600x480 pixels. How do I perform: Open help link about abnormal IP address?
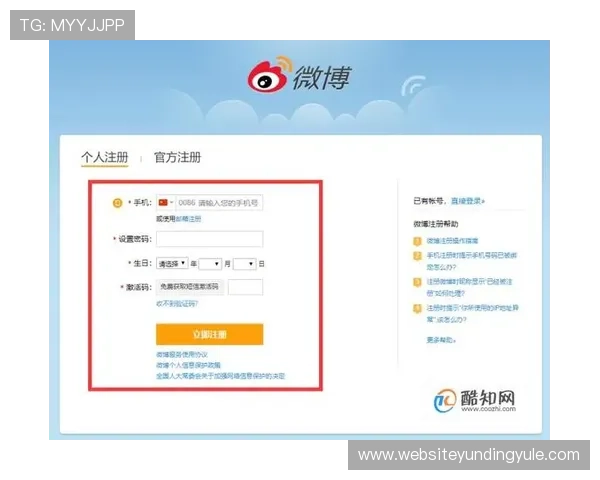472,313
